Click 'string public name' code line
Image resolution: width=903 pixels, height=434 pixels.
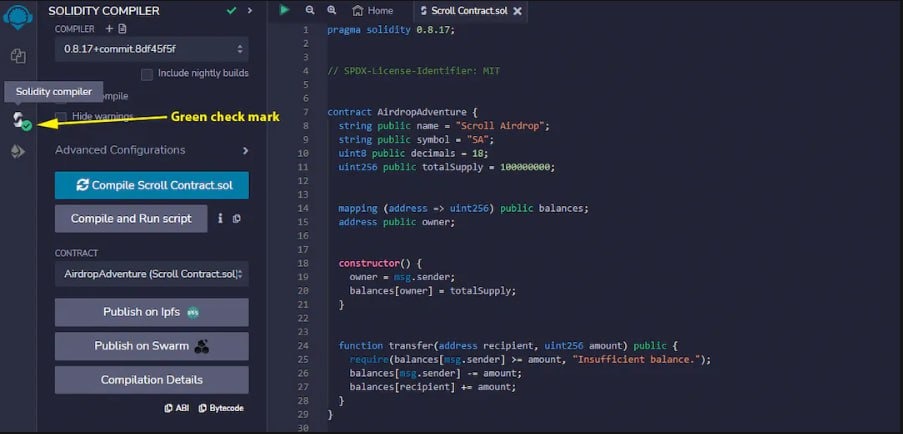click(x=445, y=126)
